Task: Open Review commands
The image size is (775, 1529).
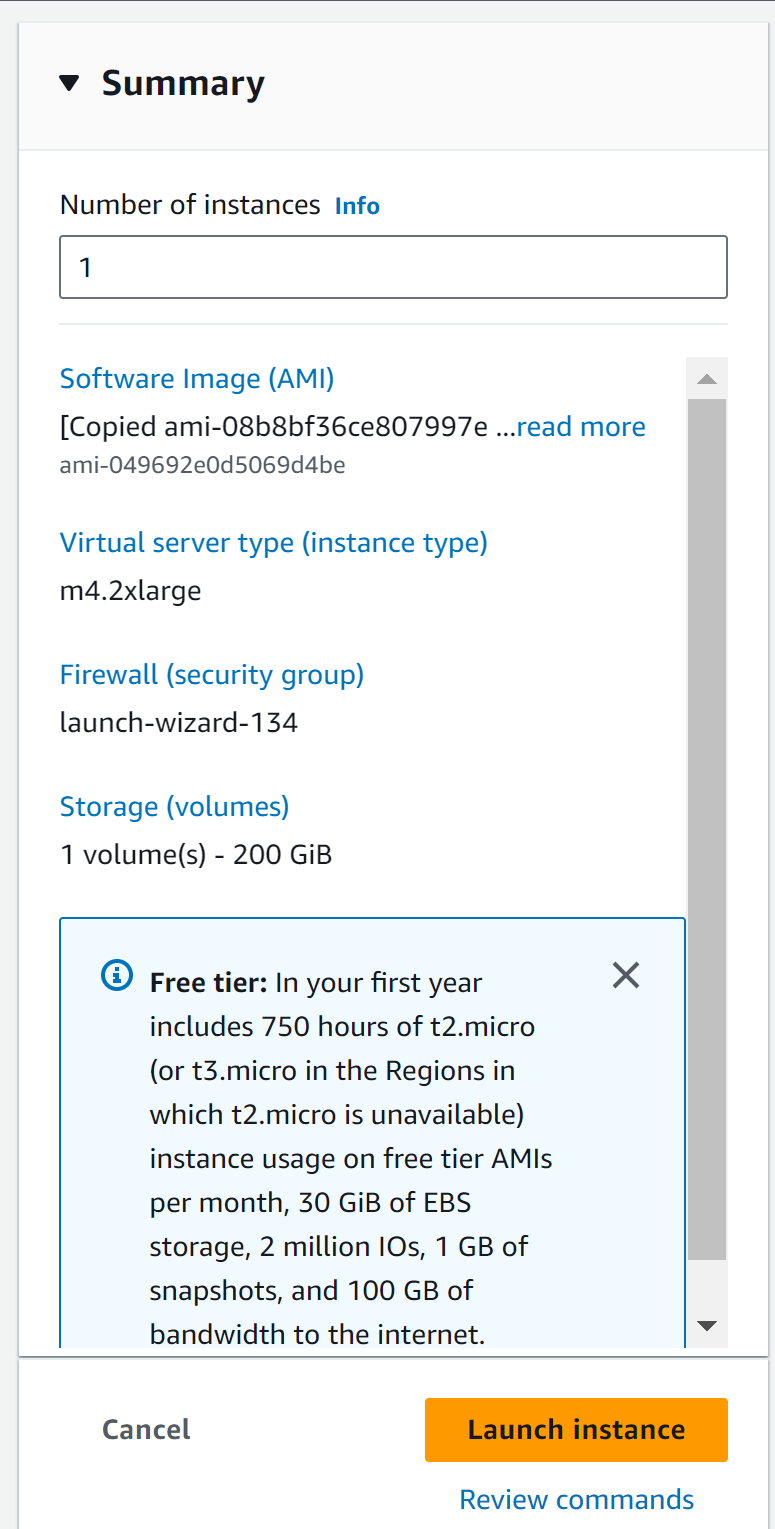Action: click(x=576, y=1499)
